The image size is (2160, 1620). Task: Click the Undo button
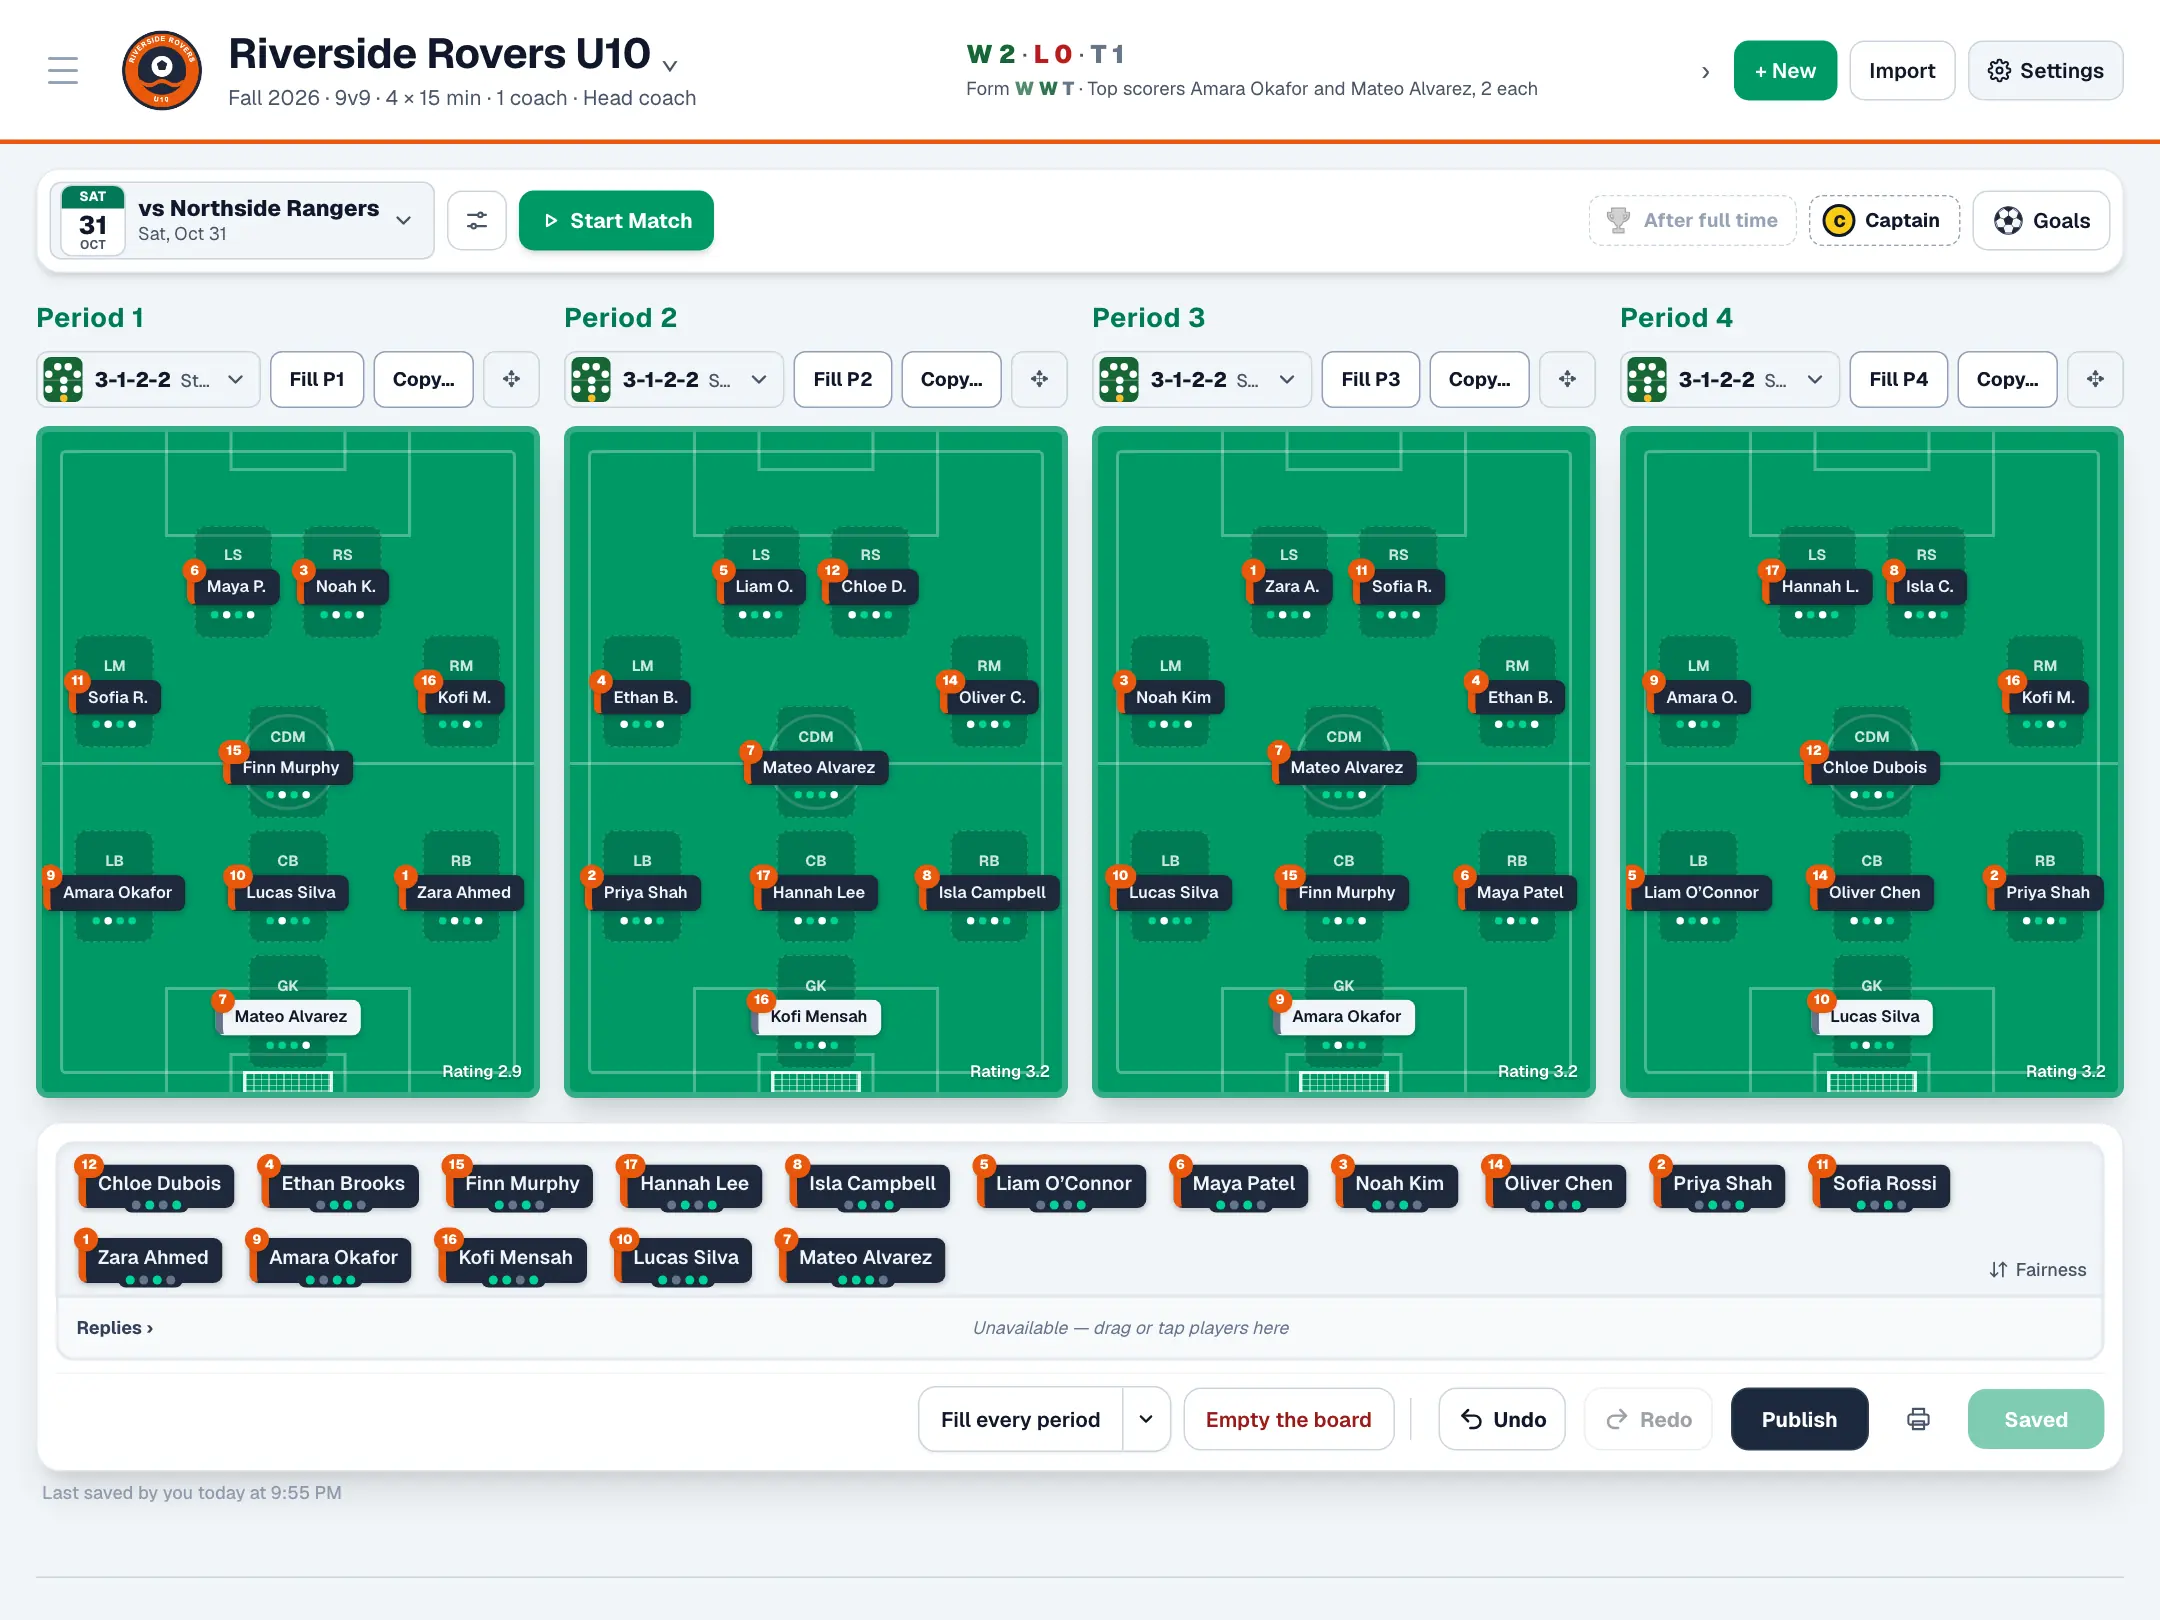tap(1502, 1419)
